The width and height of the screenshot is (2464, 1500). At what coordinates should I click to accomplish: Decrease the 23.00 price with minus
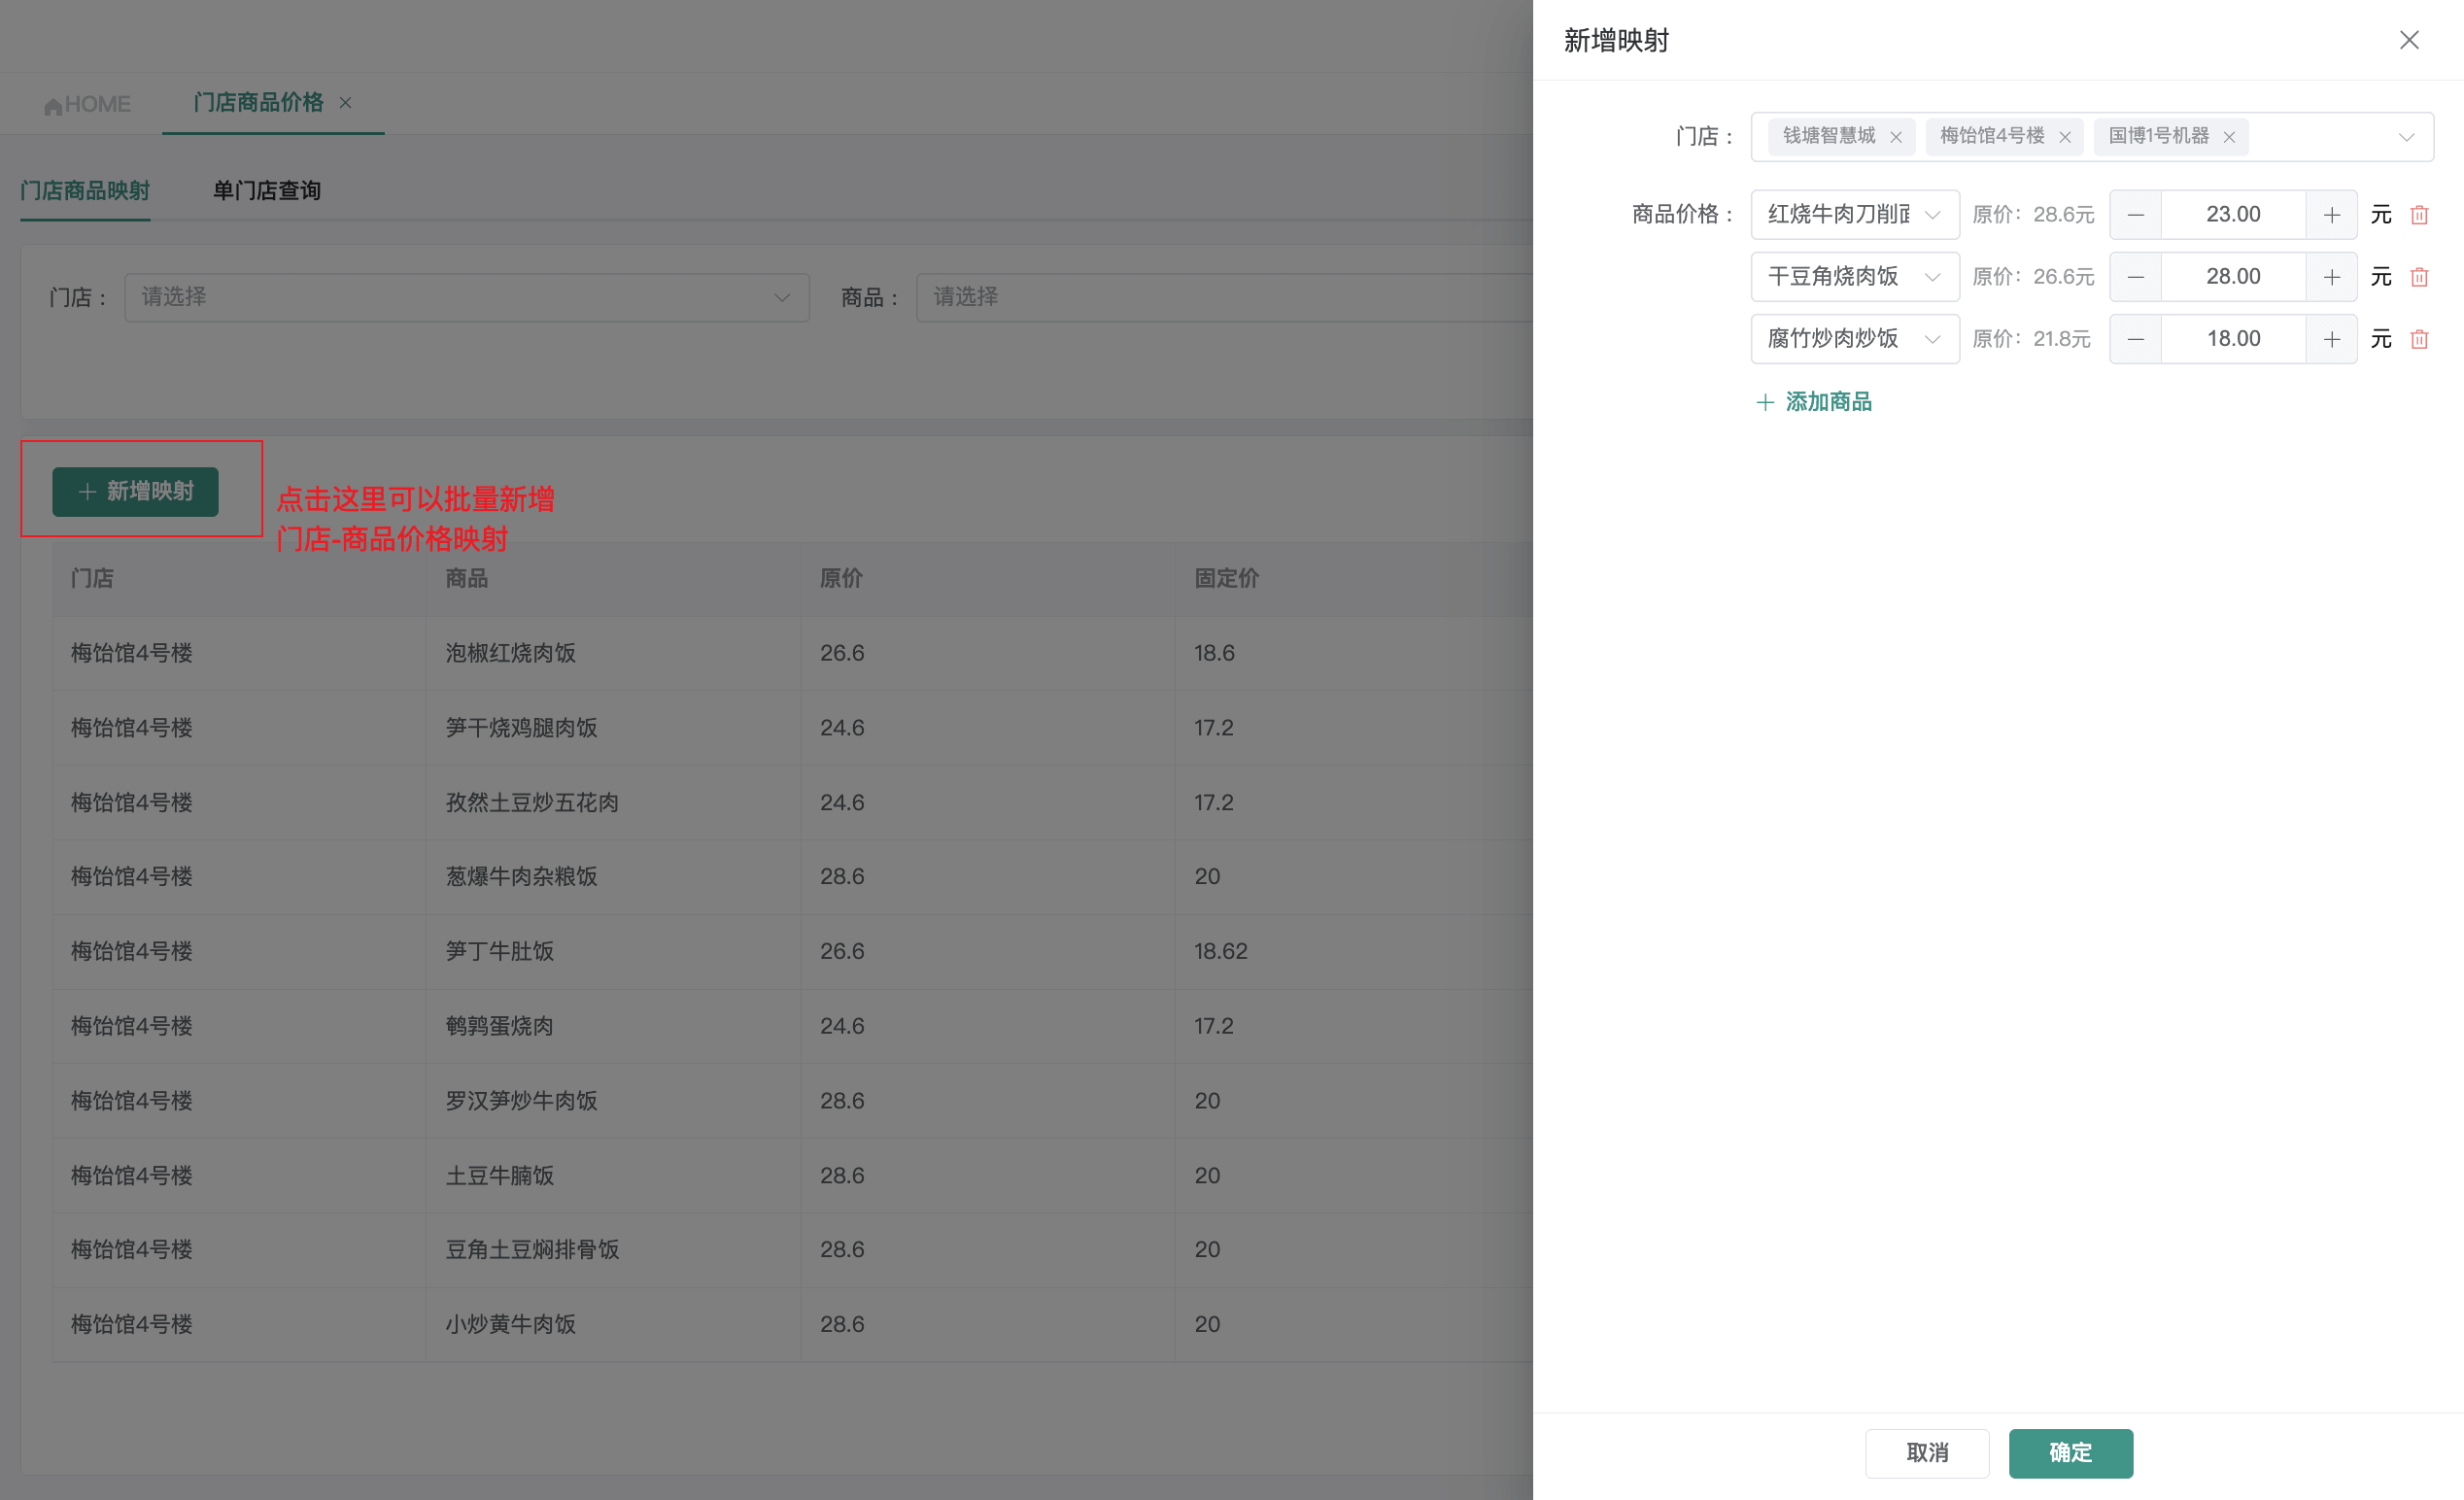[x=2136, y=214]
